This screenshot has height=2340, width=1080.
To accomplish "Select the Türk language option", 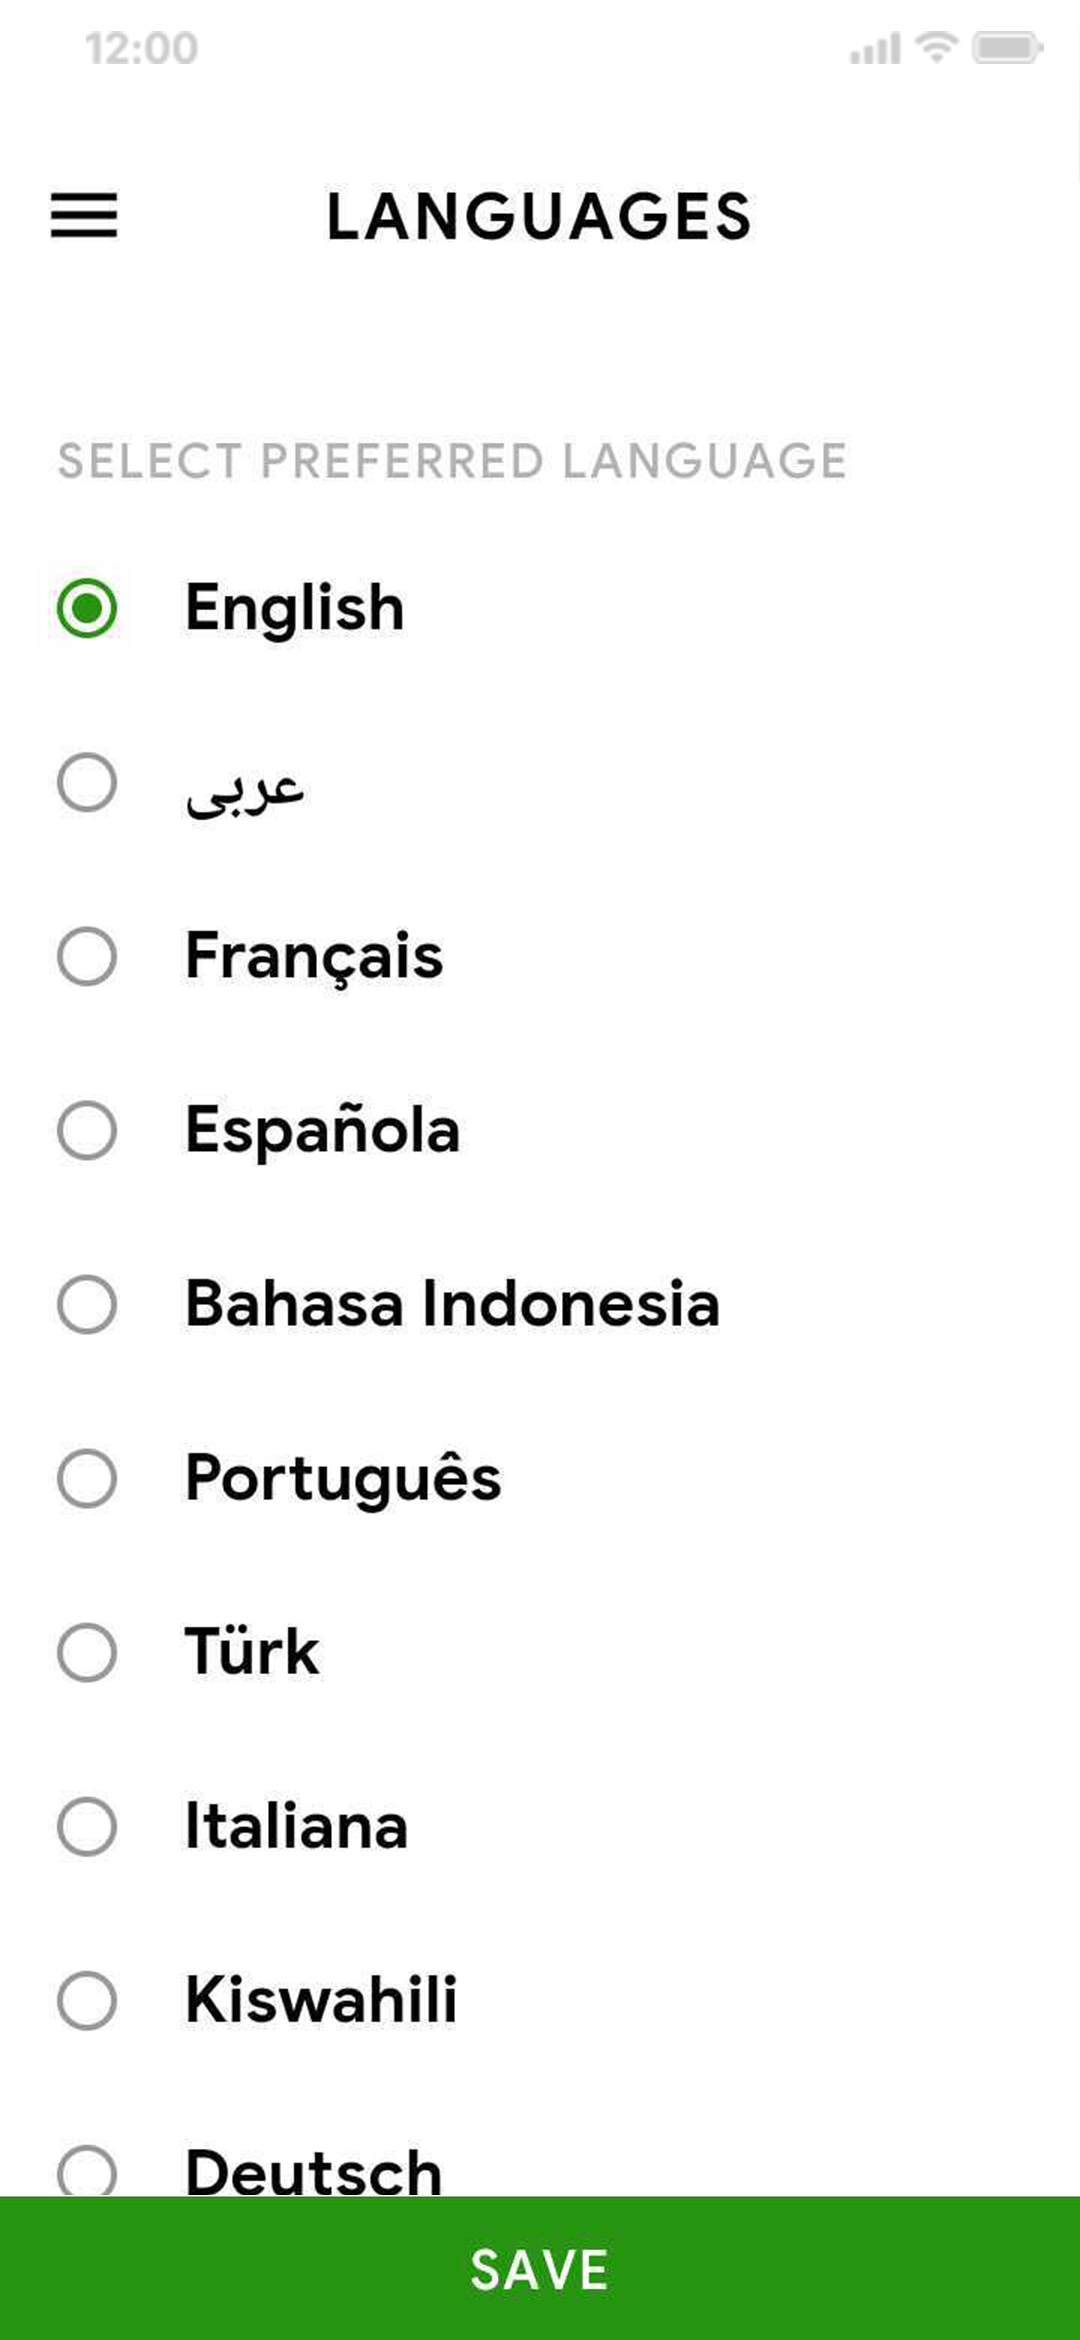I will coord(88,1652).
